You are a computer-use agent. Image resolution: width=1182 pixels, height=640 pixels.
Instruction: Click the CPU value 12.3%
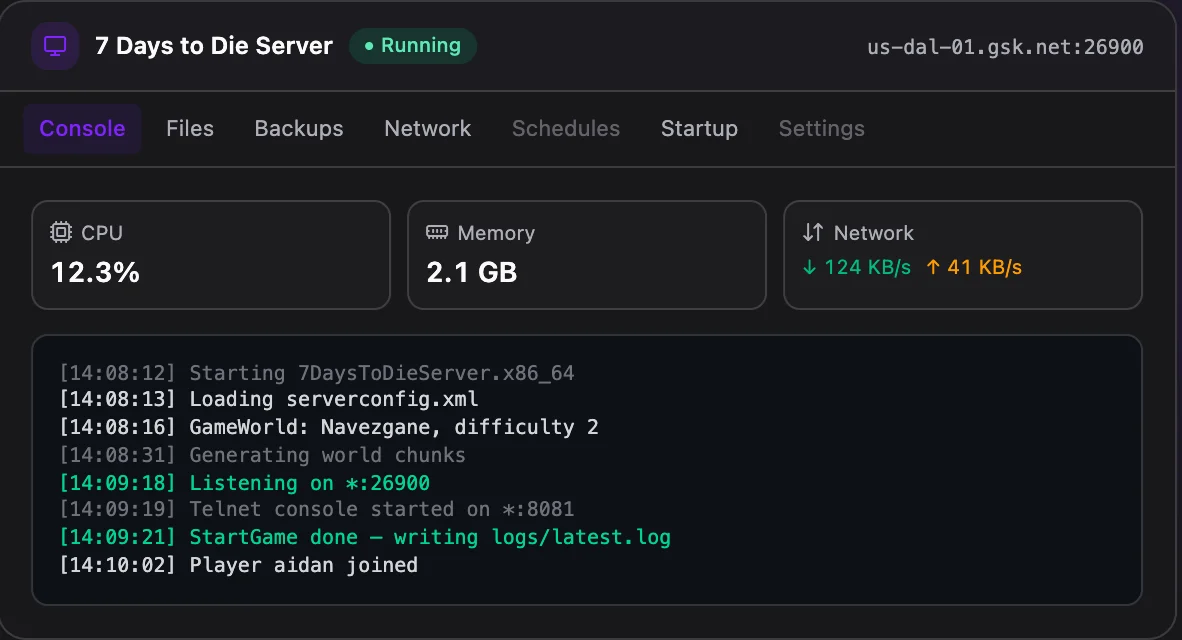[x=95, y=272]
